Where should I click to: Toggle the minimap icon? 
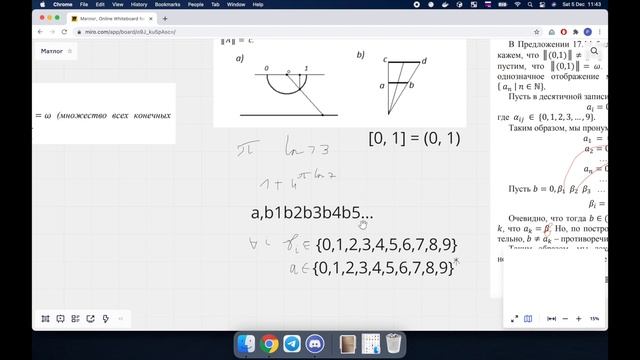pos(528,319)
